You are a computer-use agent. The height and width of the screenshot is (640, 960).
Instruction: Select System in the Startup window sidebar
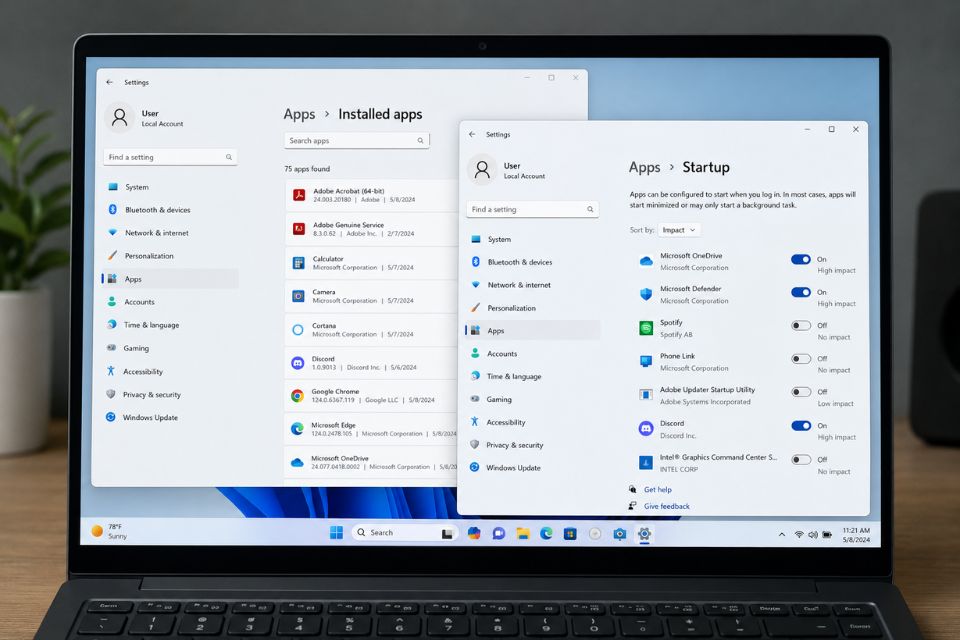[533, 239]
